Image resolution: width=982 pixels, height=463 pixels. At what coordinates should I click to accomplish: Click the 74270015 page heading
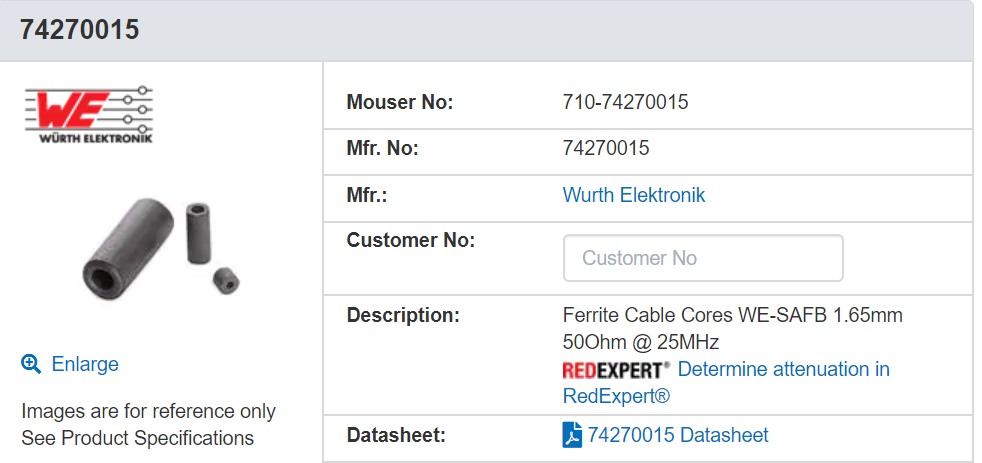pos(80,29)
